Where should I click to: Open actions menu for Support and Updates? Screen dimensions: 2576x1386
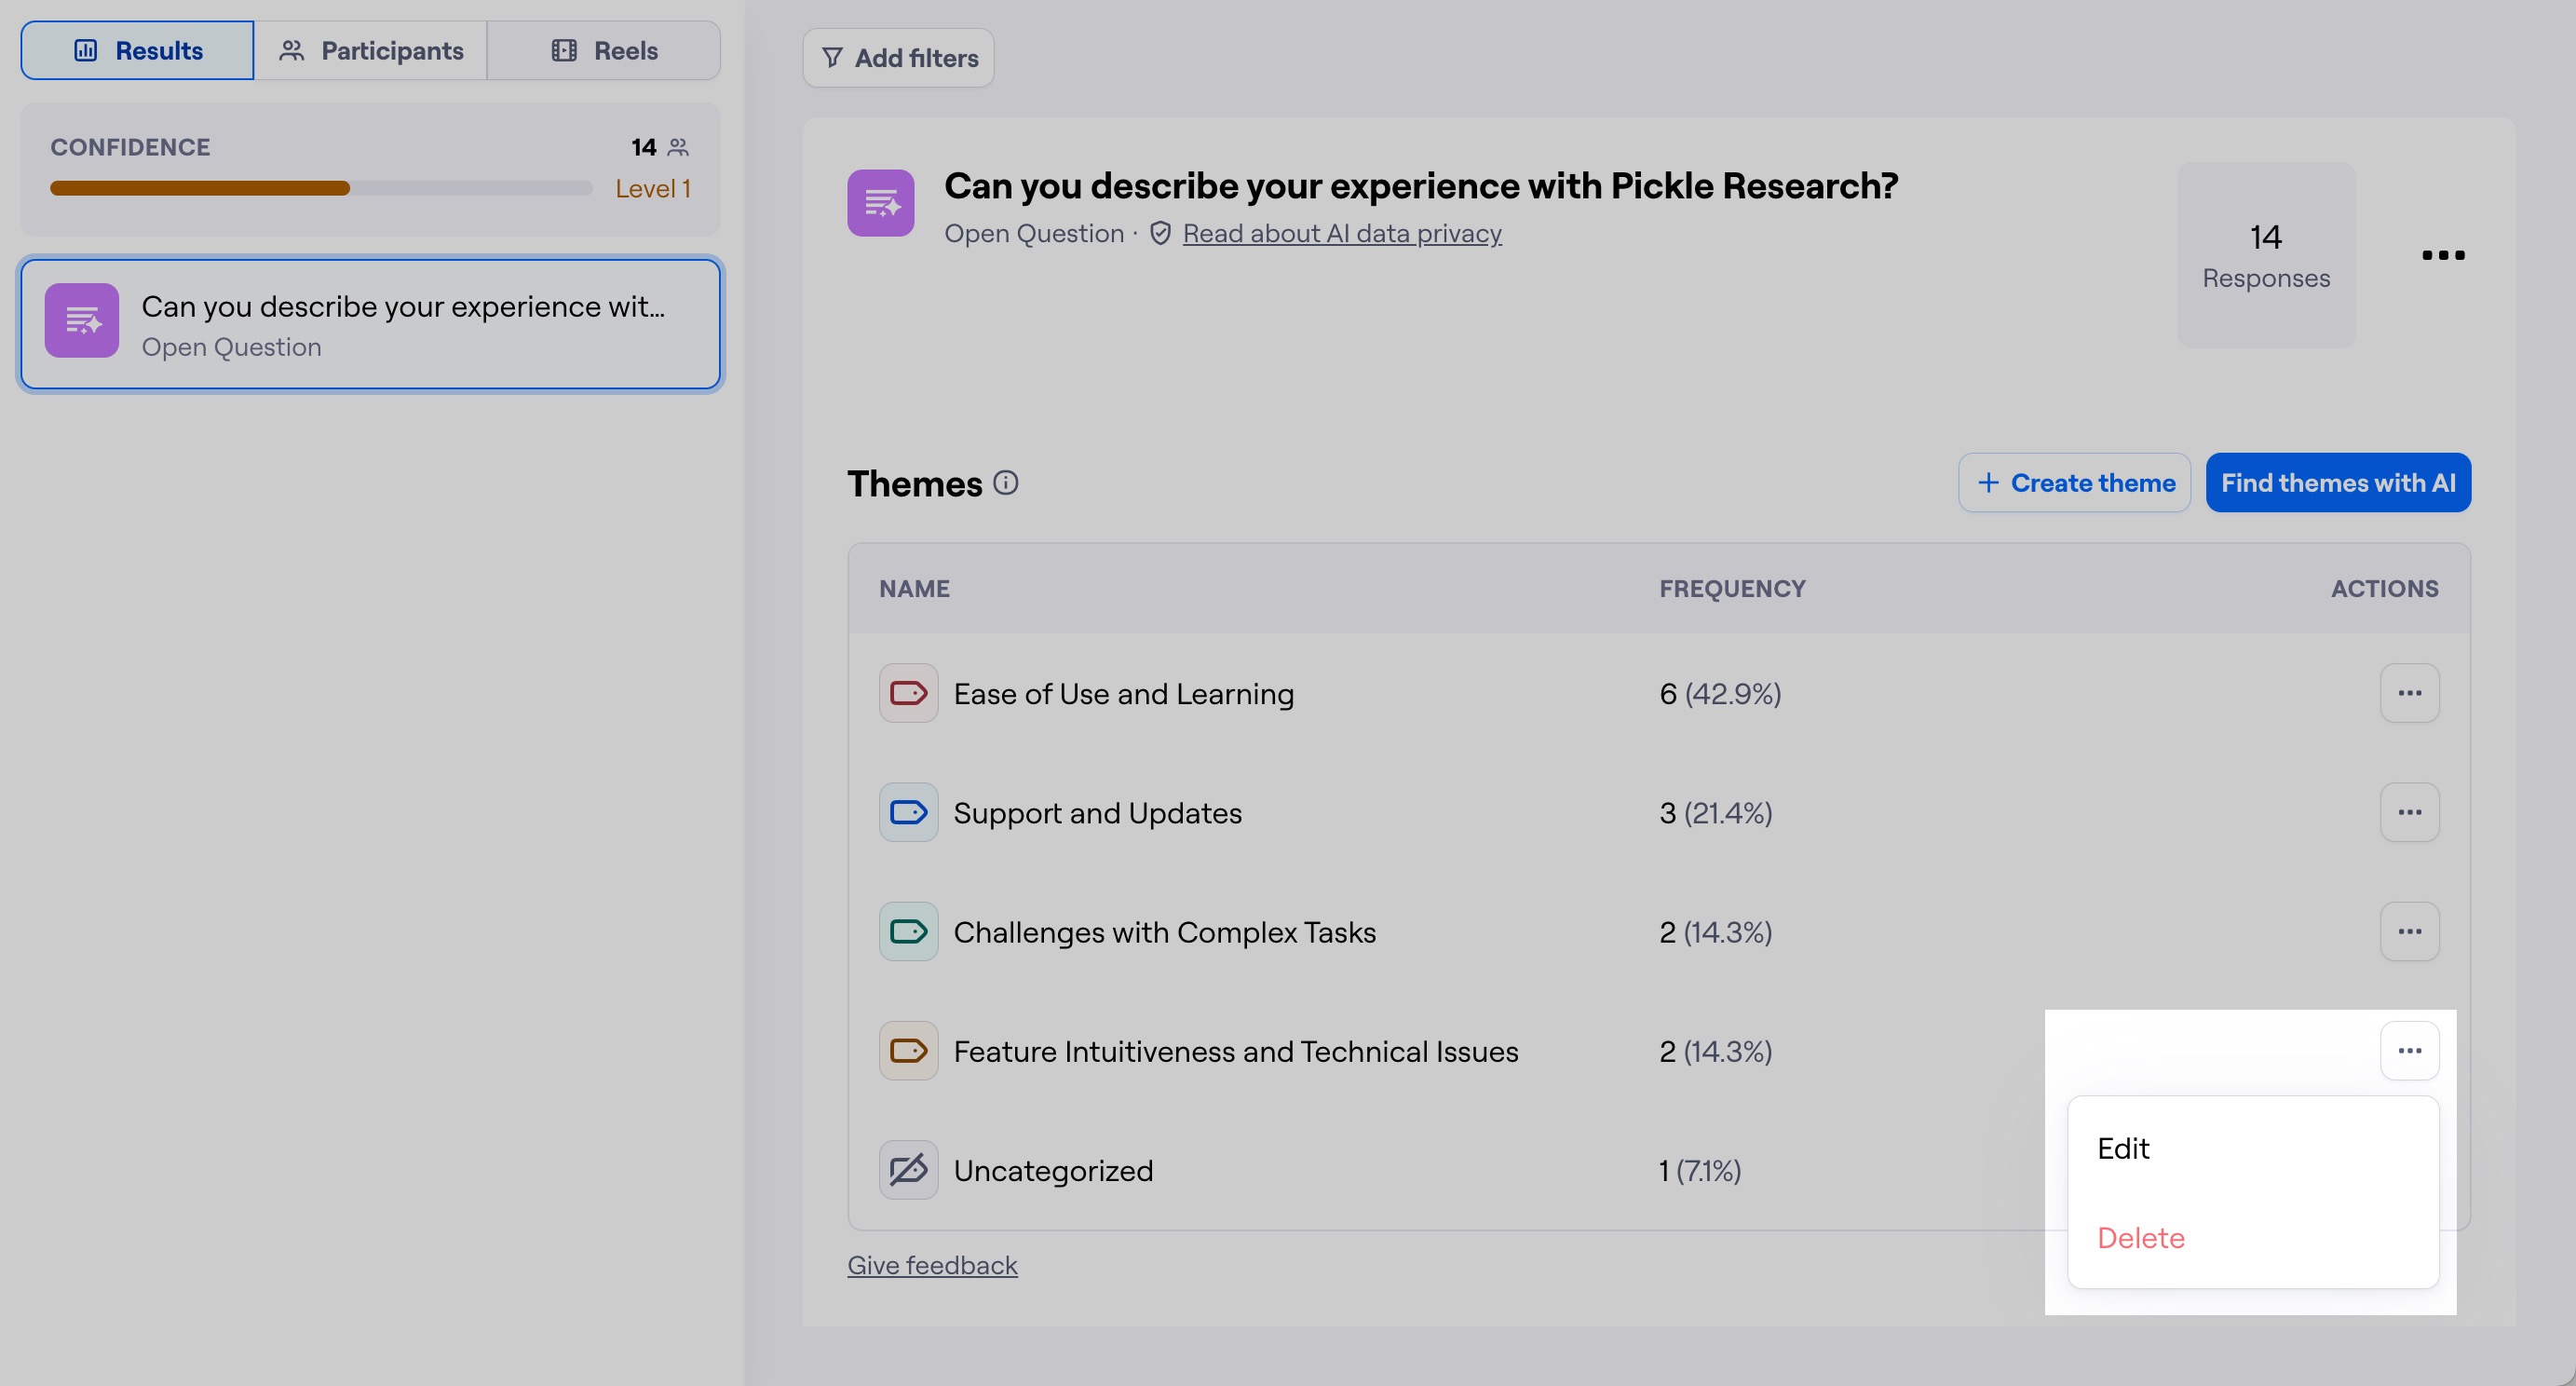[x=2410, y=812]
